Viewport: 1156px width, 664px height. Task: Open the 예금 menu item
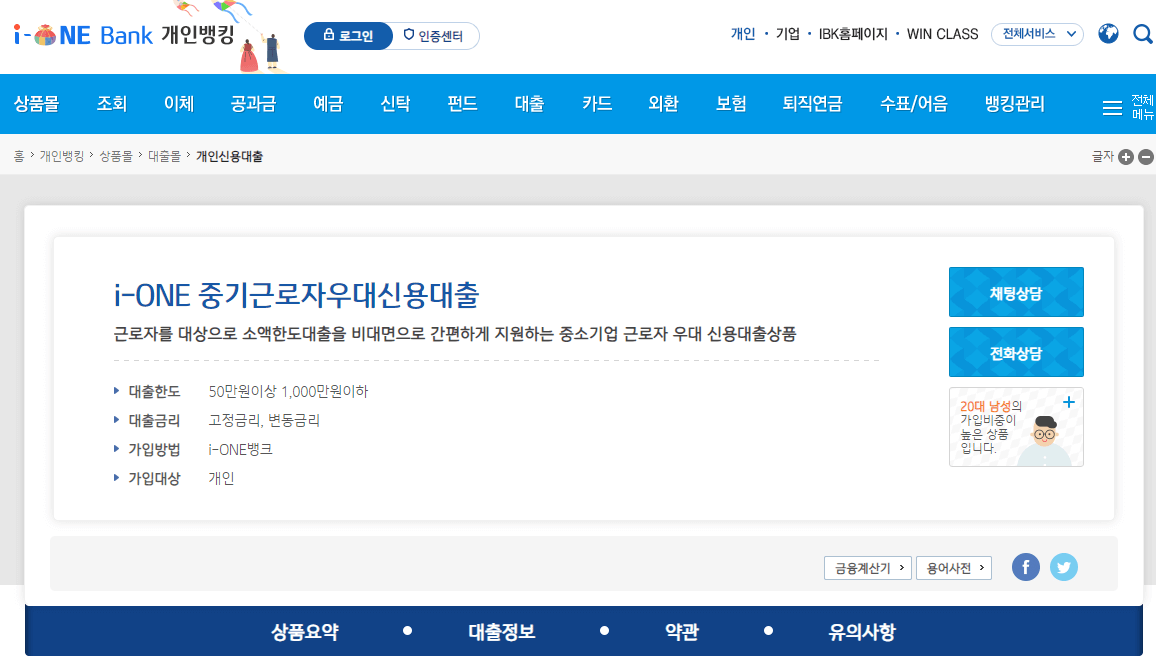(x=329, y=103)
